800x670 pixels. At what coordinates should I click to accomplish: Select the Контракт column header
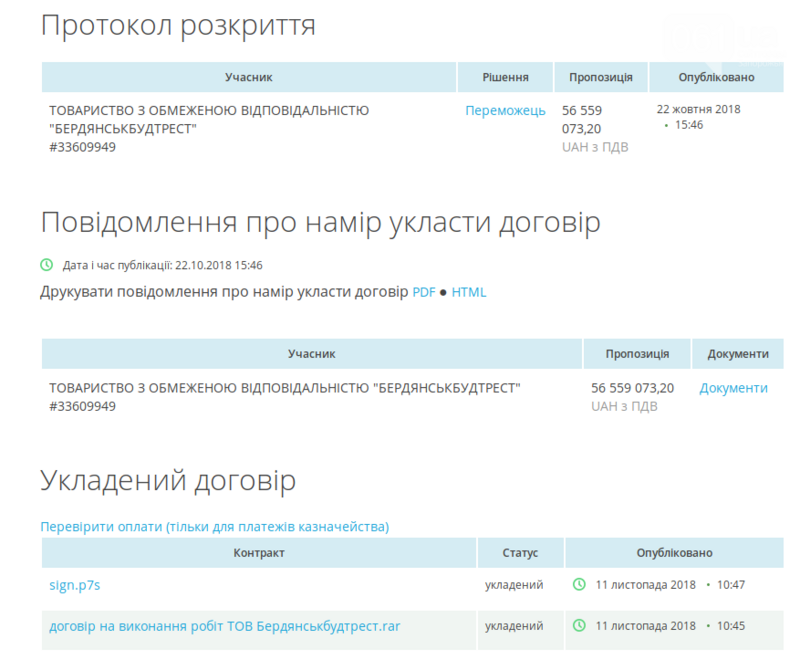click(258, 553)
